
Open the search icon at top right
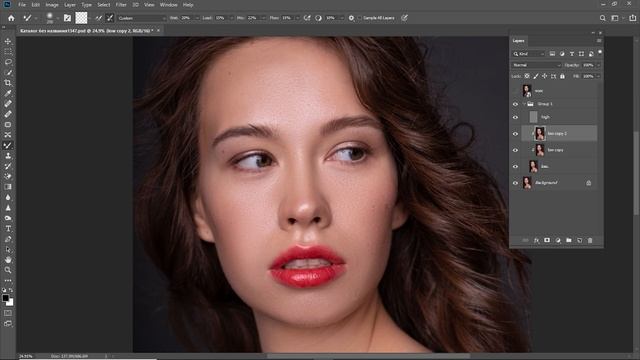pyautogui.click(x=602, y=18)
